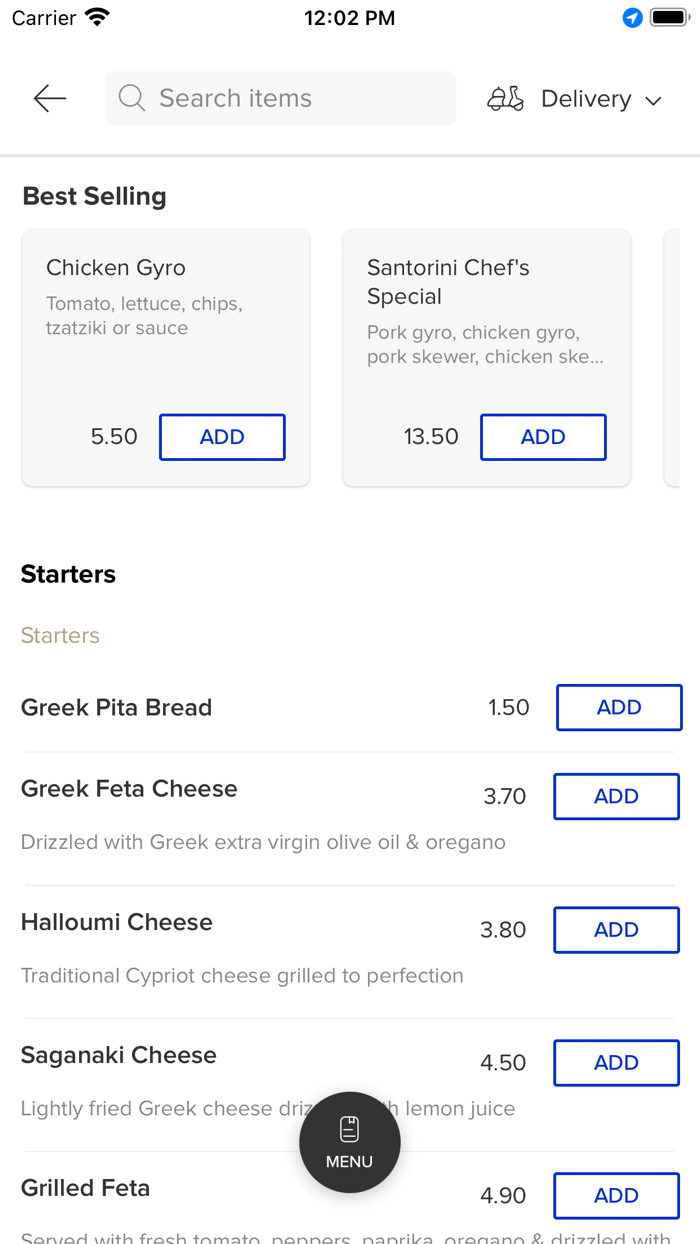
Task: Select the Starters subcategory label
Action: 59,636
